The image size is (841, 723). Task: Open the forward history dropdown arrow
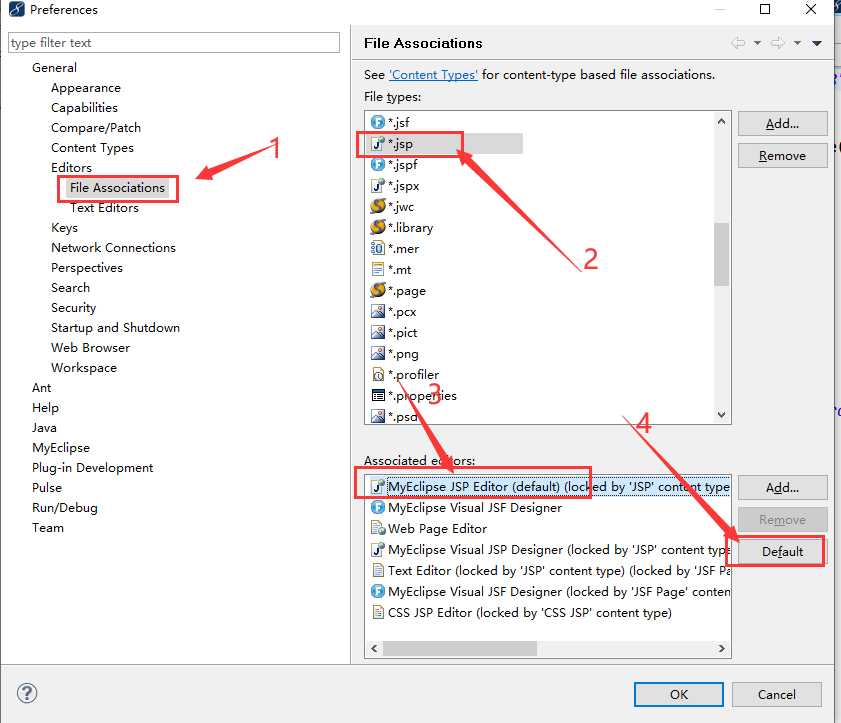(x=798, y=43)
